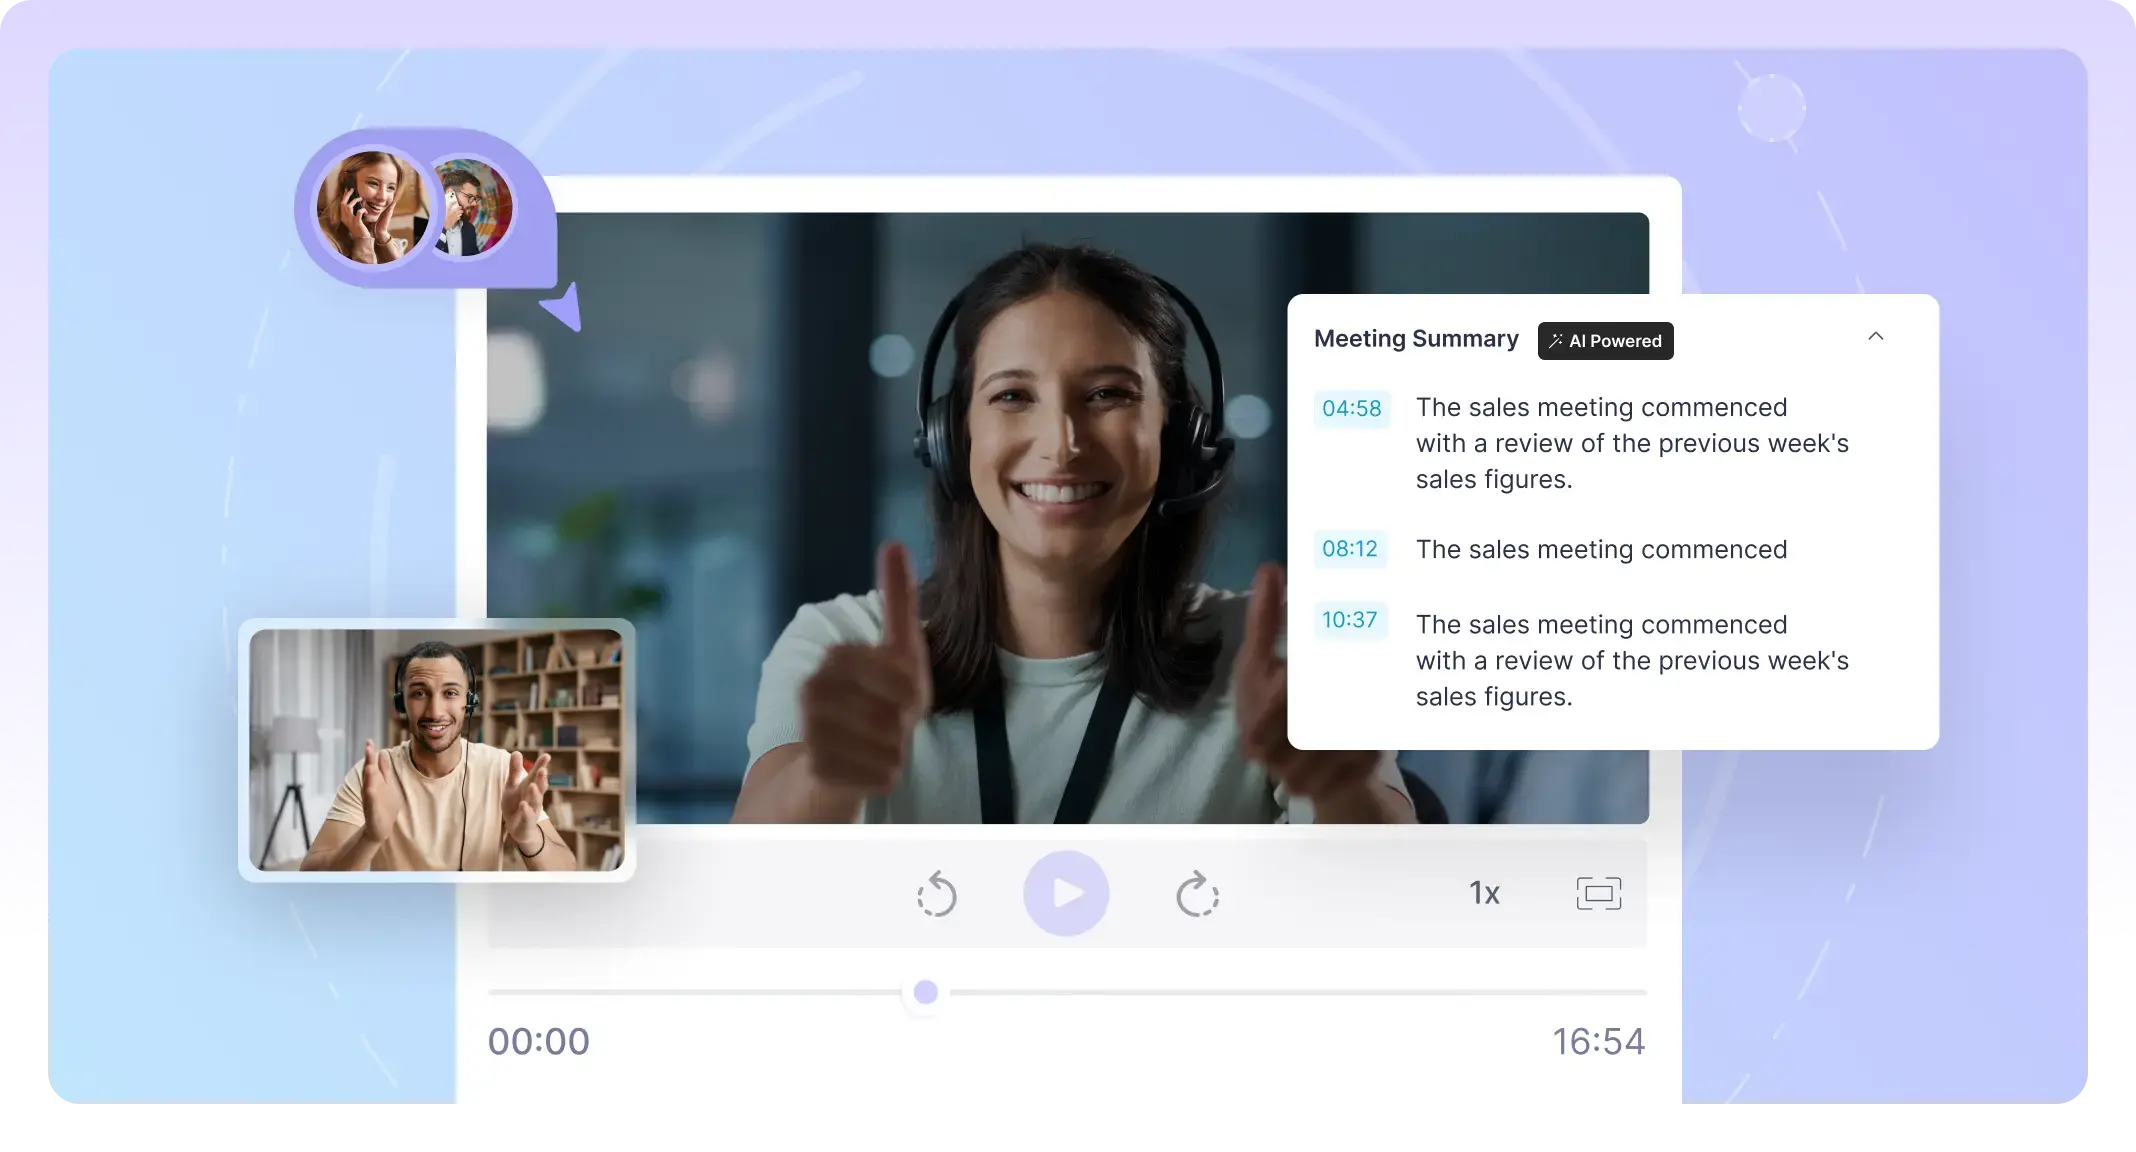The height and width of the screenshot is (1152, 2136).
Task: Select the summary paragraph beside 10:37
Action: (1632, 660)
